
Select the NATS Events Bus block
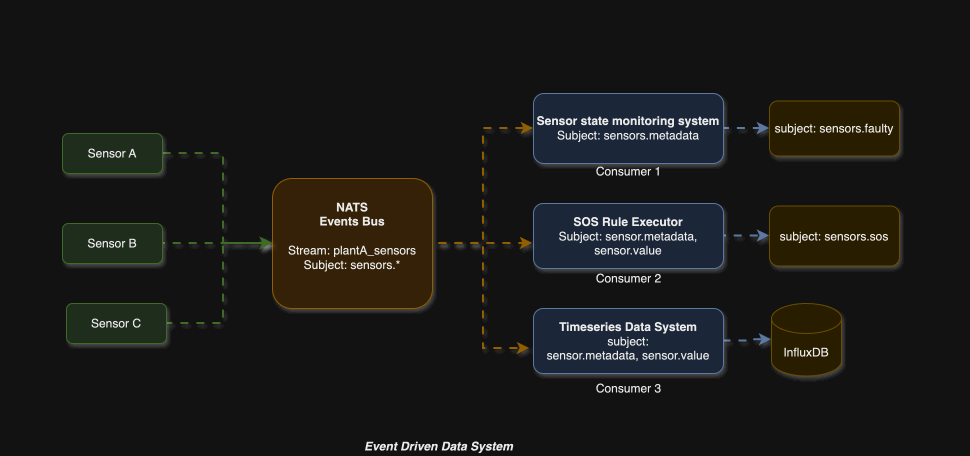[x=352, y=243]
